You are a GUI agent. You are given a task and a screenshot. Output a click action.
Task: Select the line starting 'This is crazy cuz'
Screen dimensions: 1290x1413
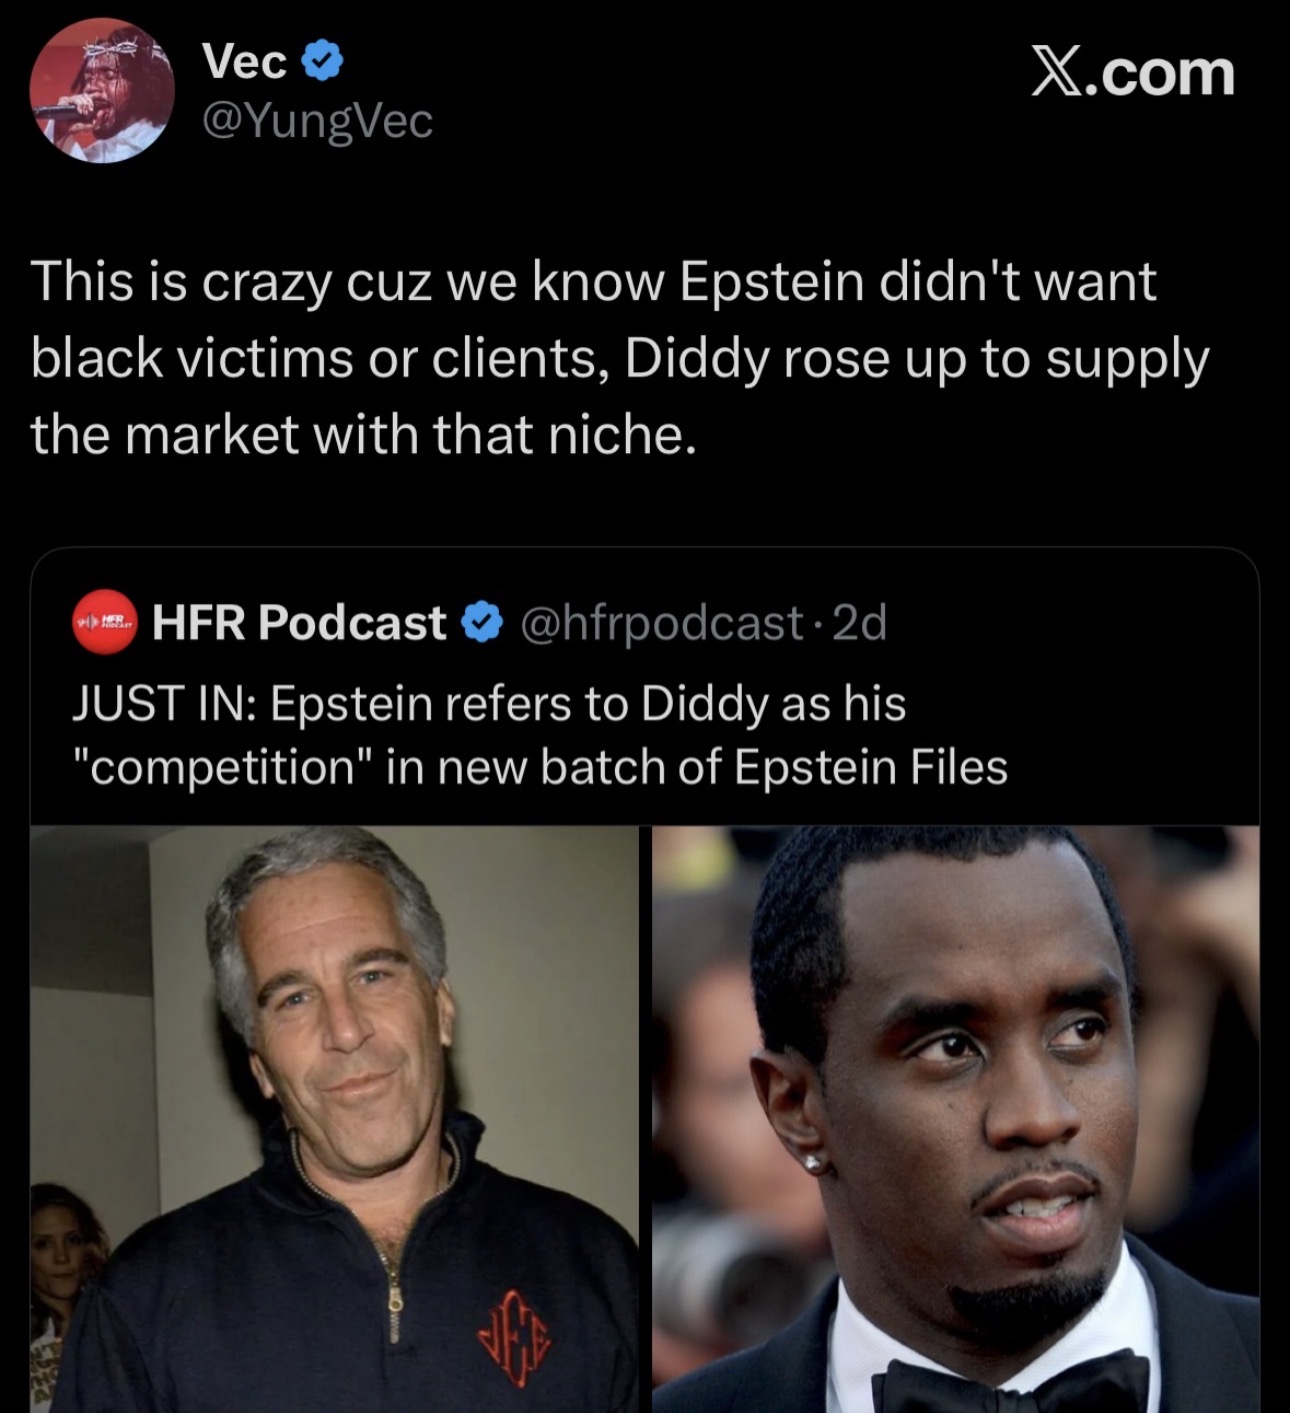pos(594,281)
